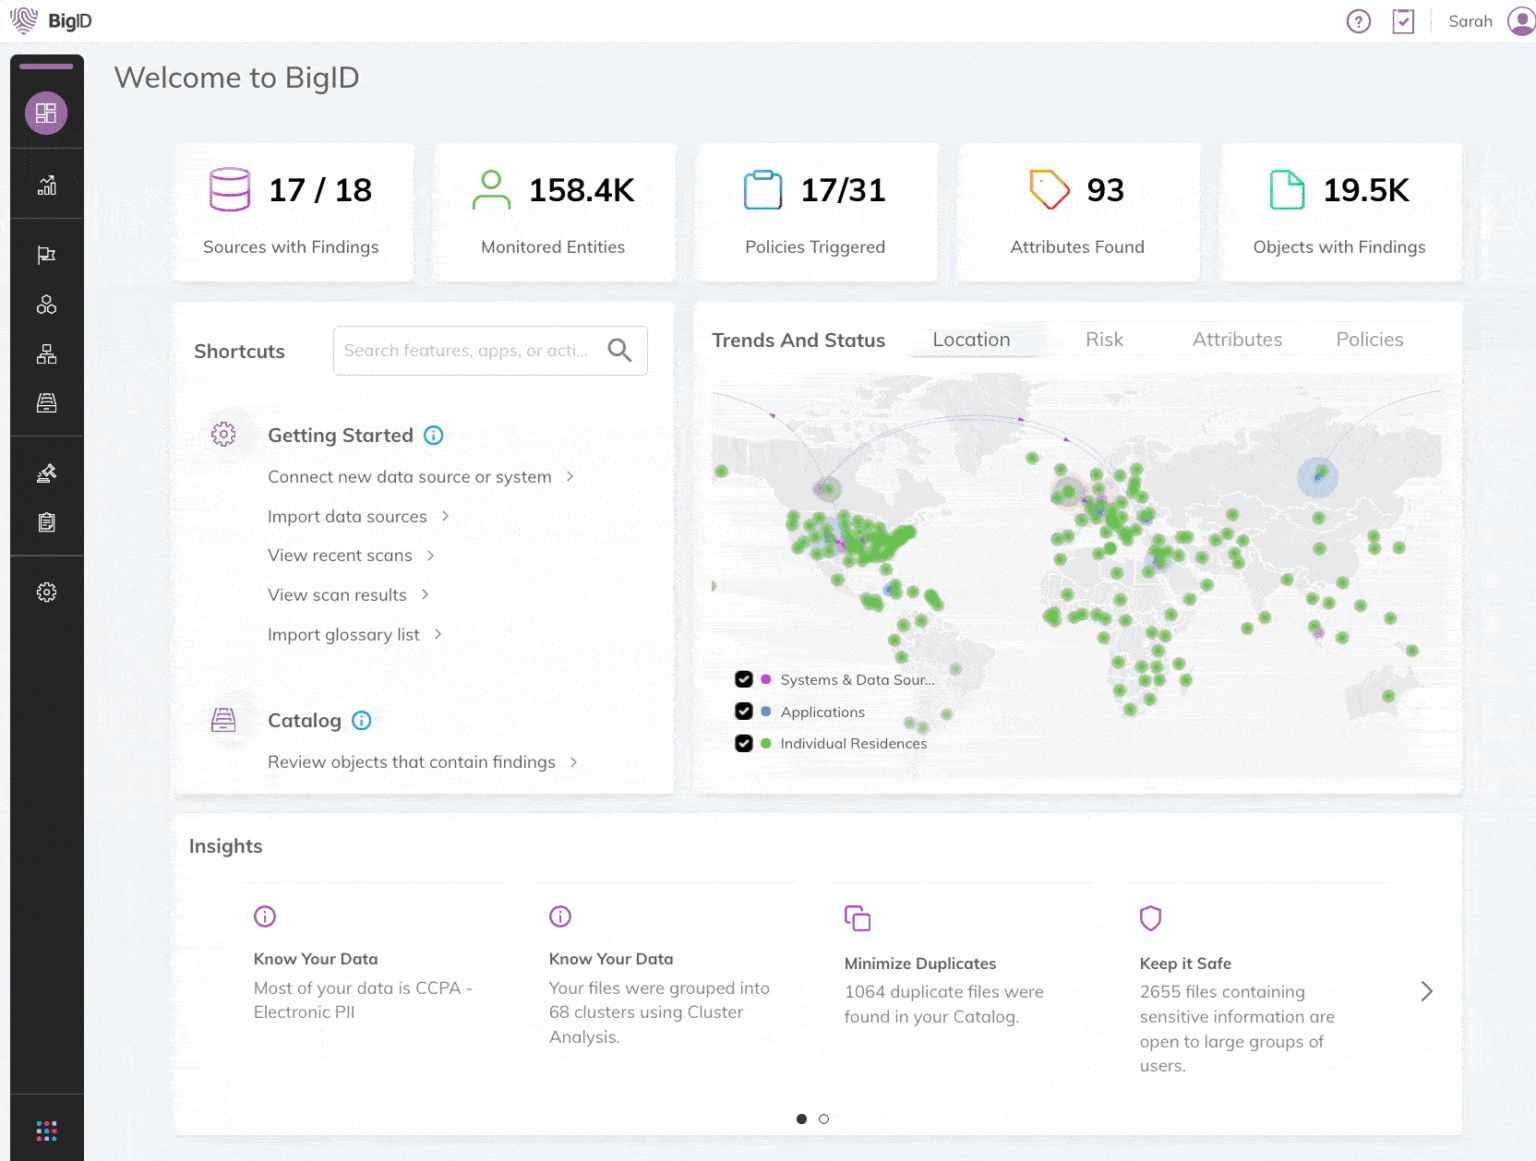Open Sarah's user profile avatar

[x=1520, y=21]
